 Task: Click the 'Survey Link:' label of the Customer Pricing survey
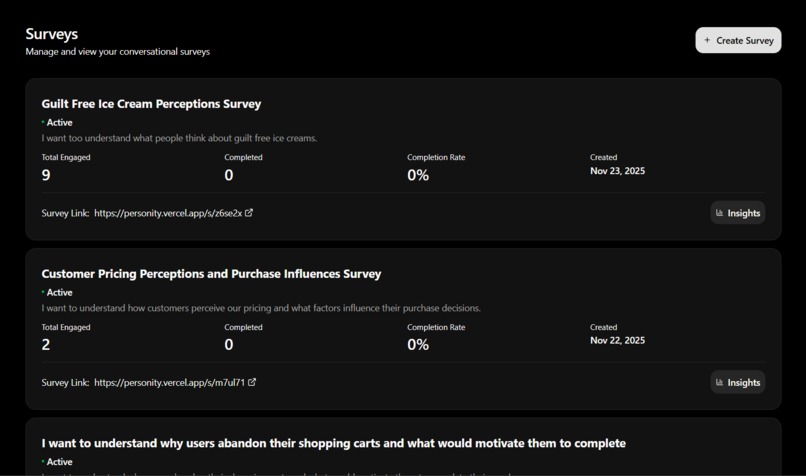click(65, 383)
